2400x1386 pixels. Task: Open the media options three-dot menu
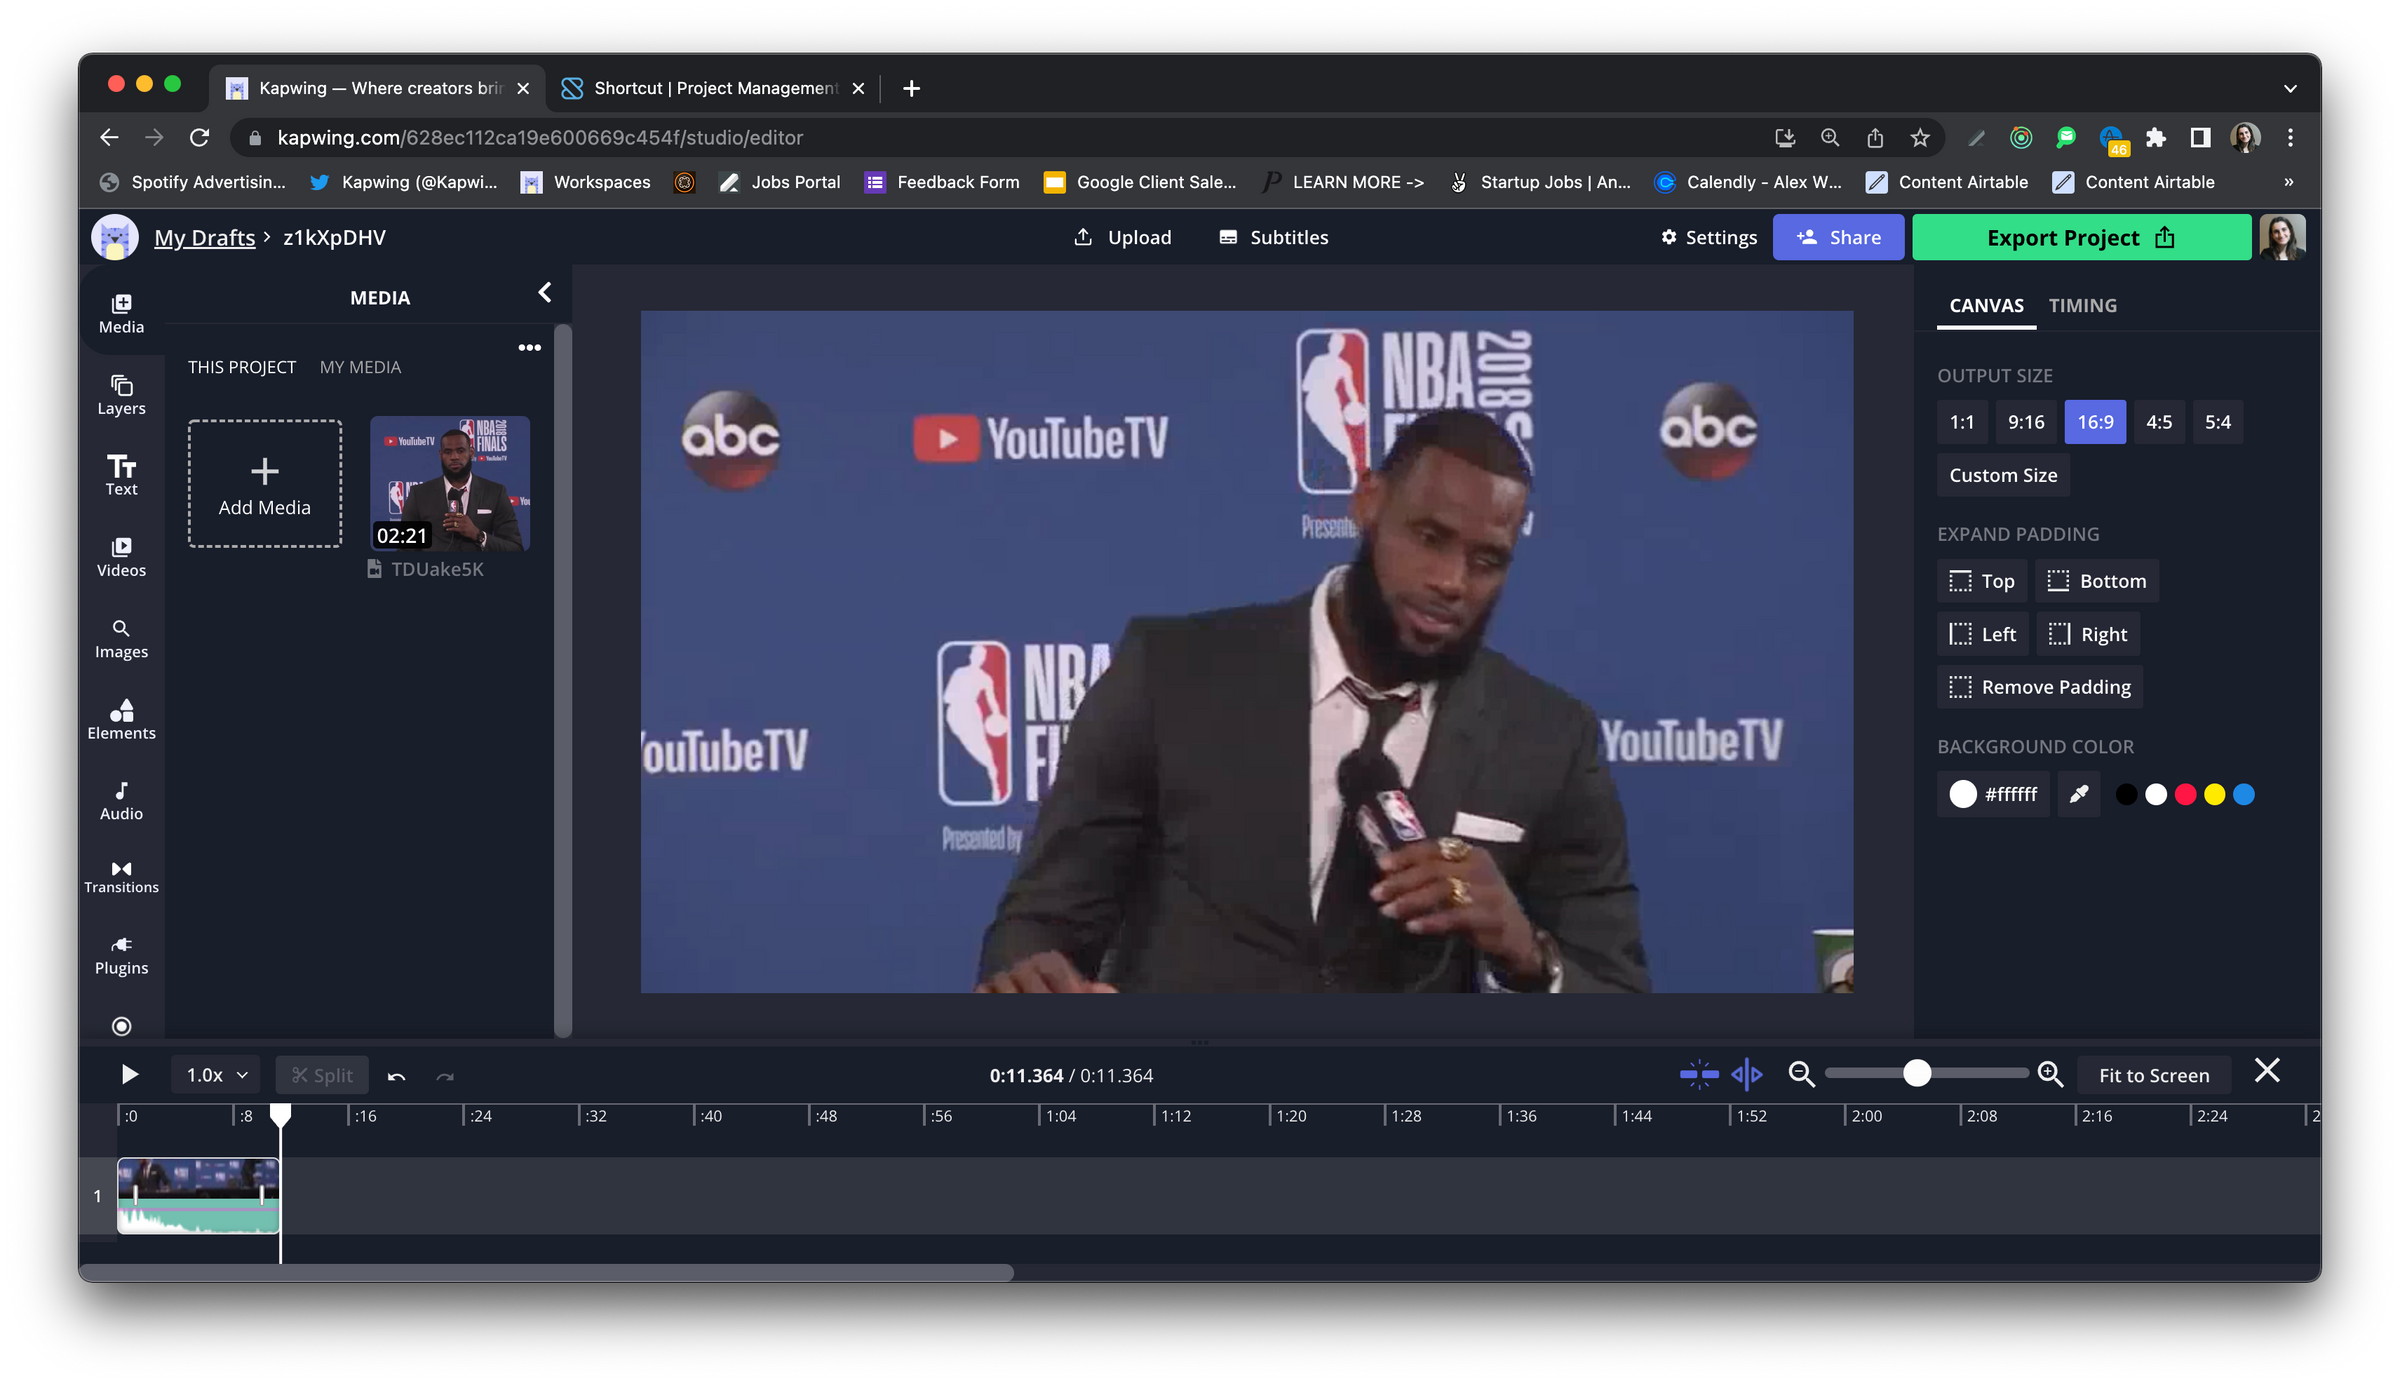click(530, 347)
